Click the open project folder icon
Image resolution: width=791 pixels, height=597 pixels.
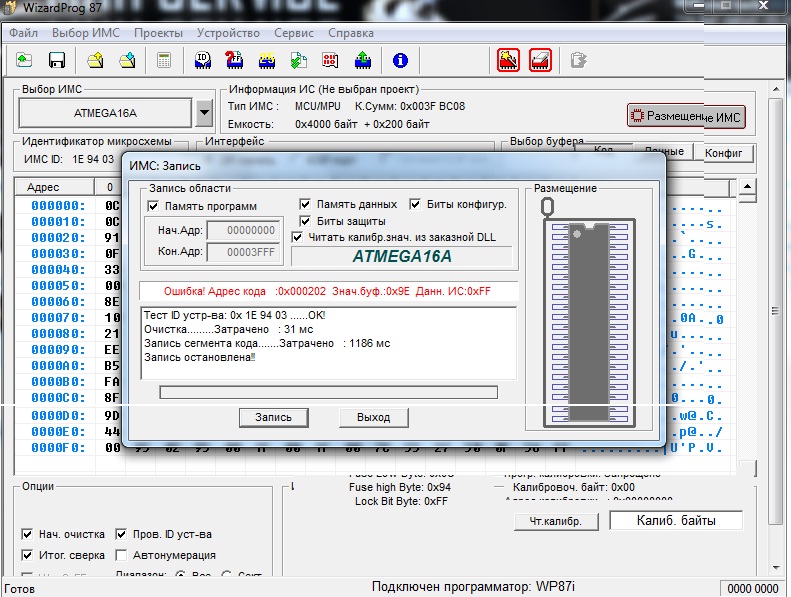pyautogui.click(x=95, y=61)
